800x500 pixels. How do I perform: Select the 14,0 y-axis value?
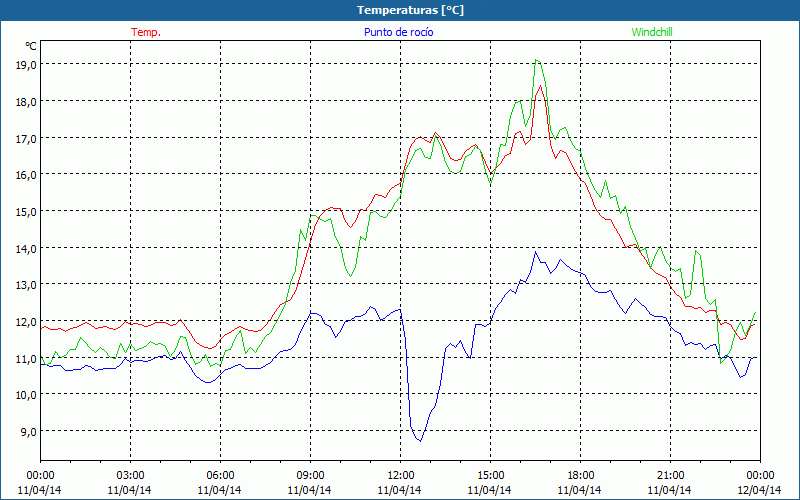tap(27, 248)
